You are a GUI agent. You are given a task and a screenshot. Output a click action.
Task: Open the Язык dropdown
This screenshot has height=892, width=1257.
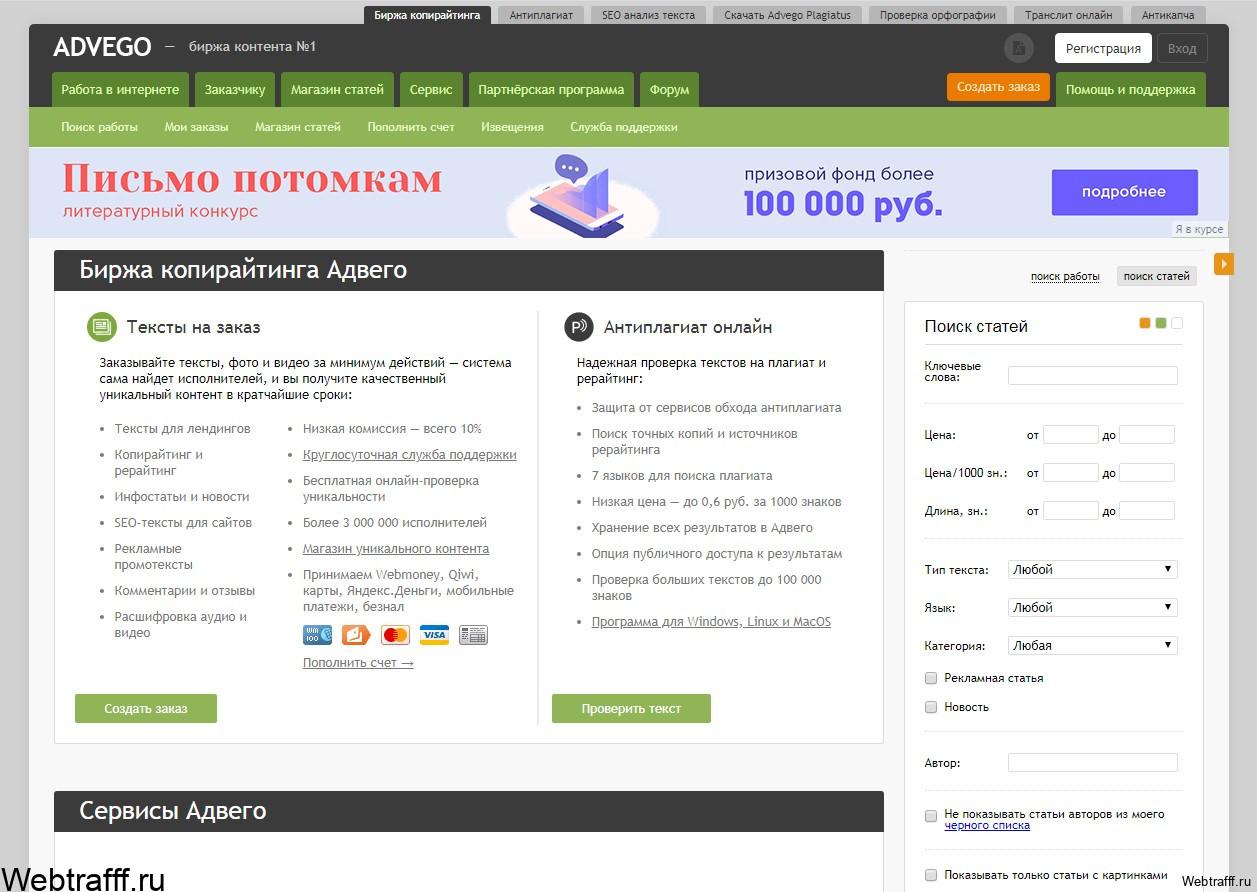(1092, 607)
